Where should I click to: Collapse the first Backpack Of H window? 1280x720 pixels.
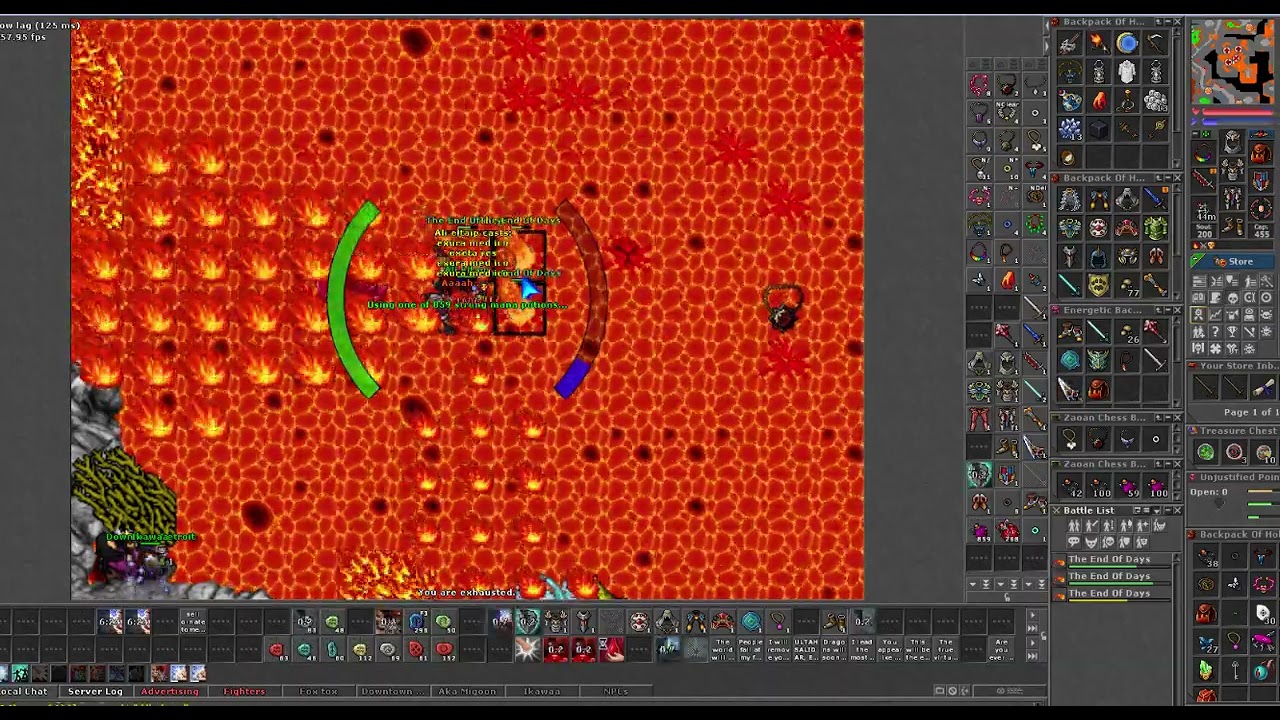point(1168,22)
